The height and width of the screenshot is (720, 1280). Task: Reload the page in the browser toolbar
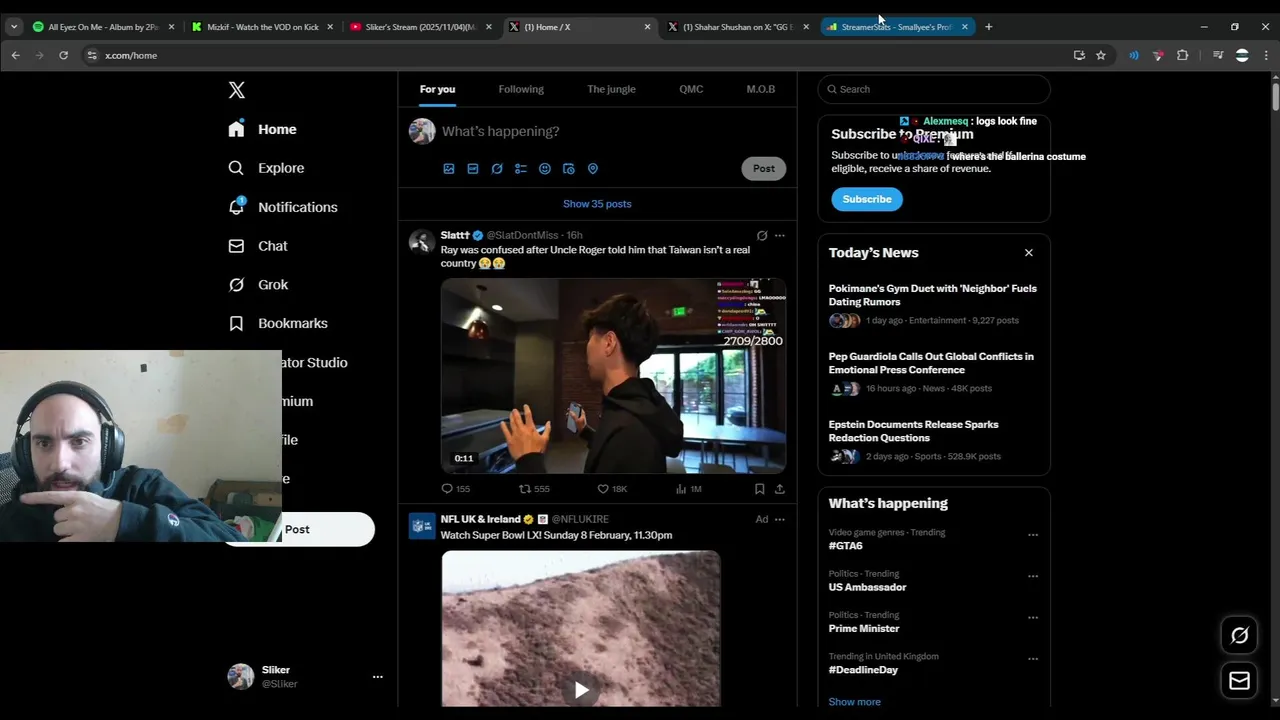tap(63, 55)
